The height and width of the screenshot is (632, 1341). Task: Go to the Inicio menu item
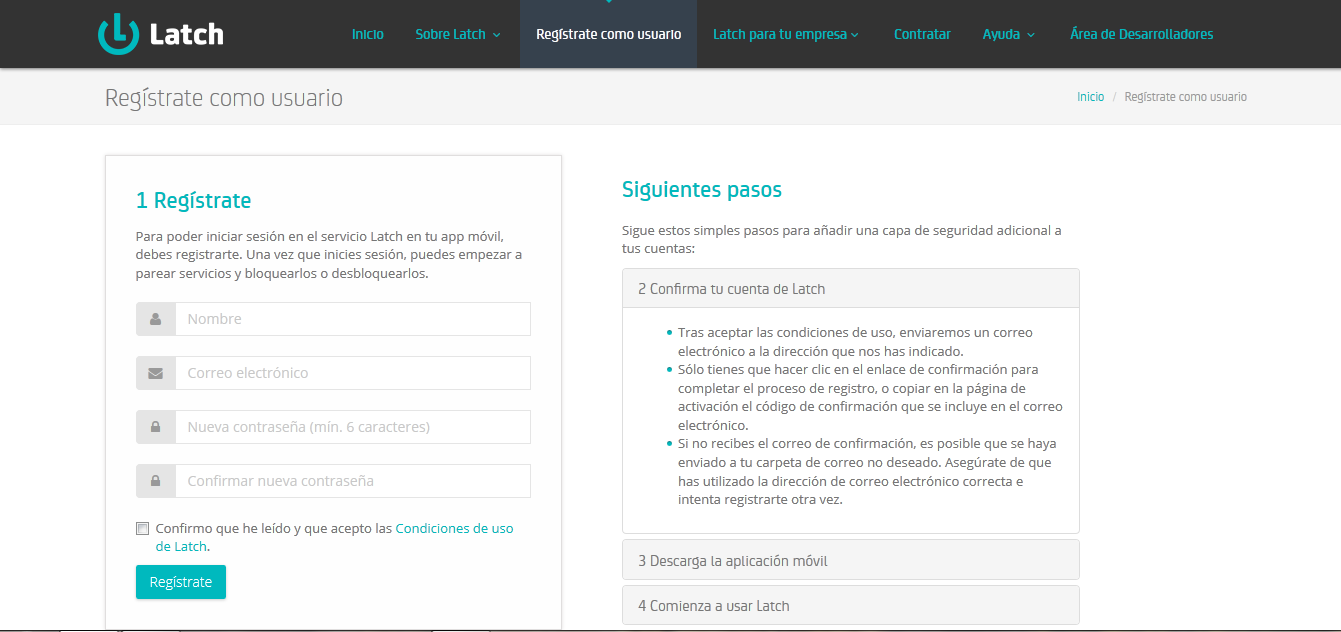point(367,34)
